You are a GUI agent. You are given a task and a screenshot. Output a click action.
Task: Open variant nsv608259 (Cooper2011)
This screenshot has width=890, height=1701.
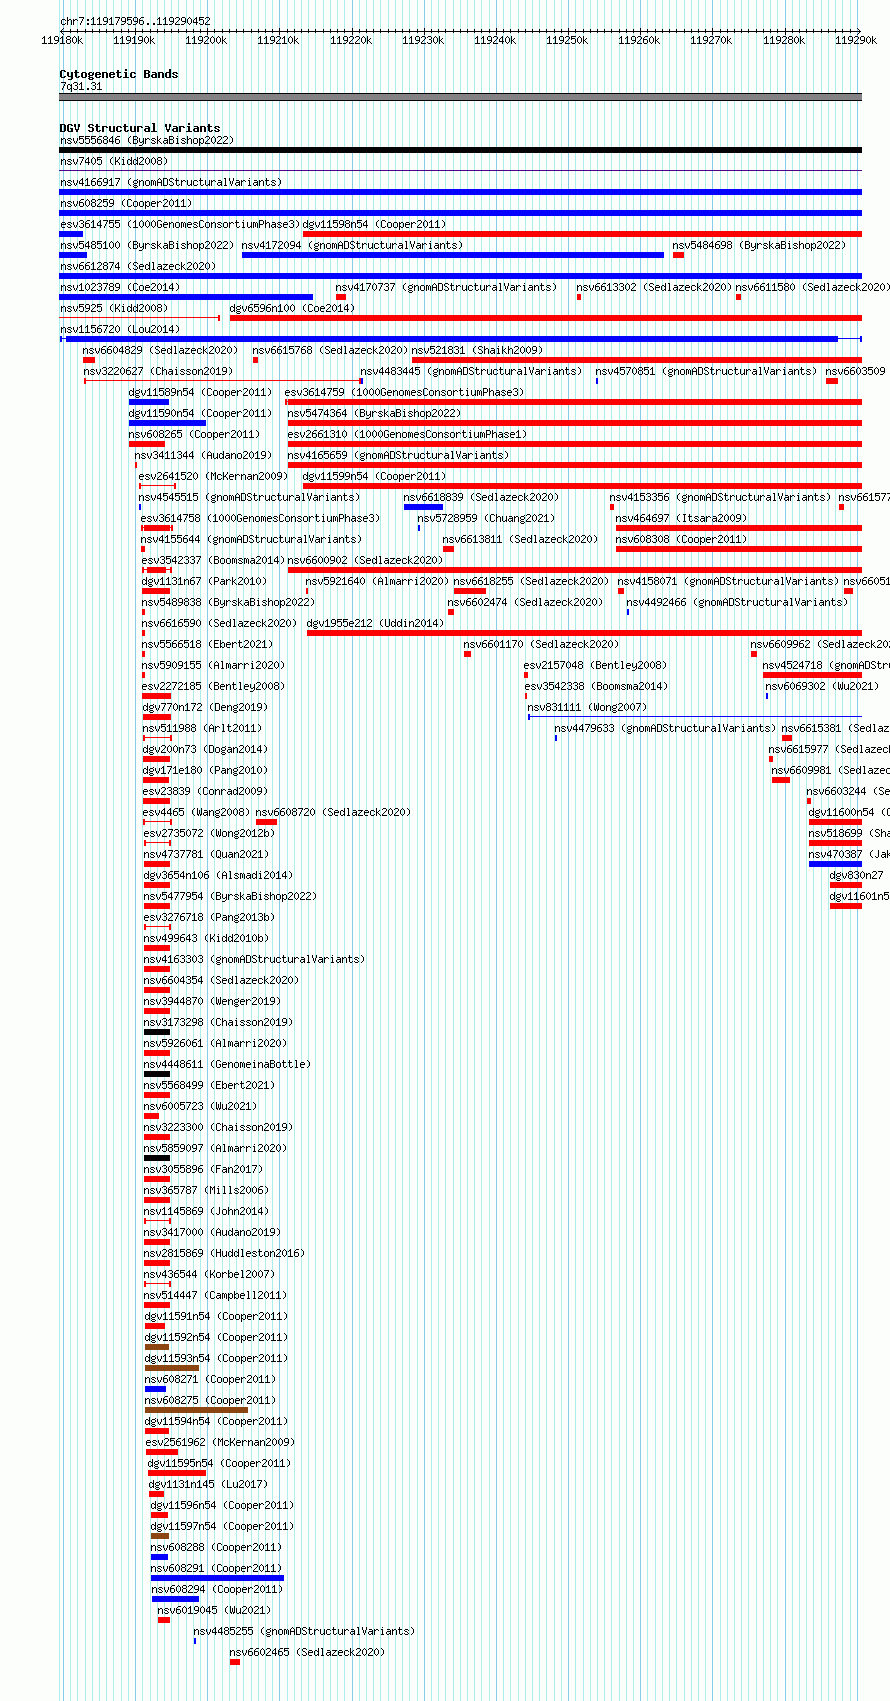[x=126, y=203]
